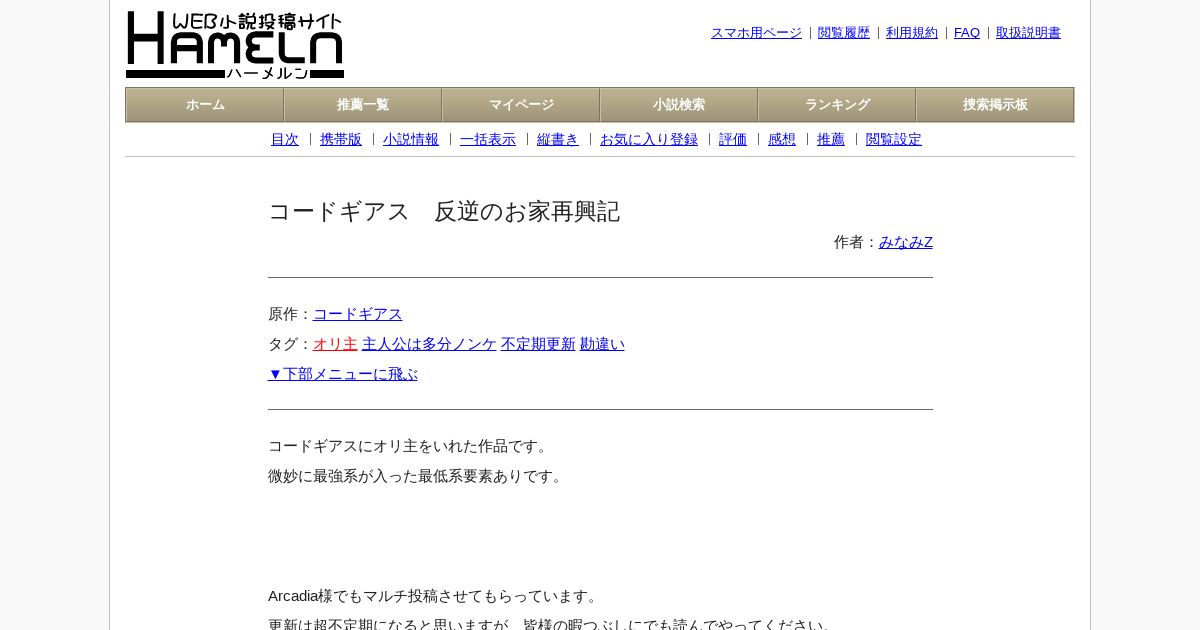Screen dimensions: 1200x630
Task: Open the 小説検索 tab
Action: coord(679,105)
